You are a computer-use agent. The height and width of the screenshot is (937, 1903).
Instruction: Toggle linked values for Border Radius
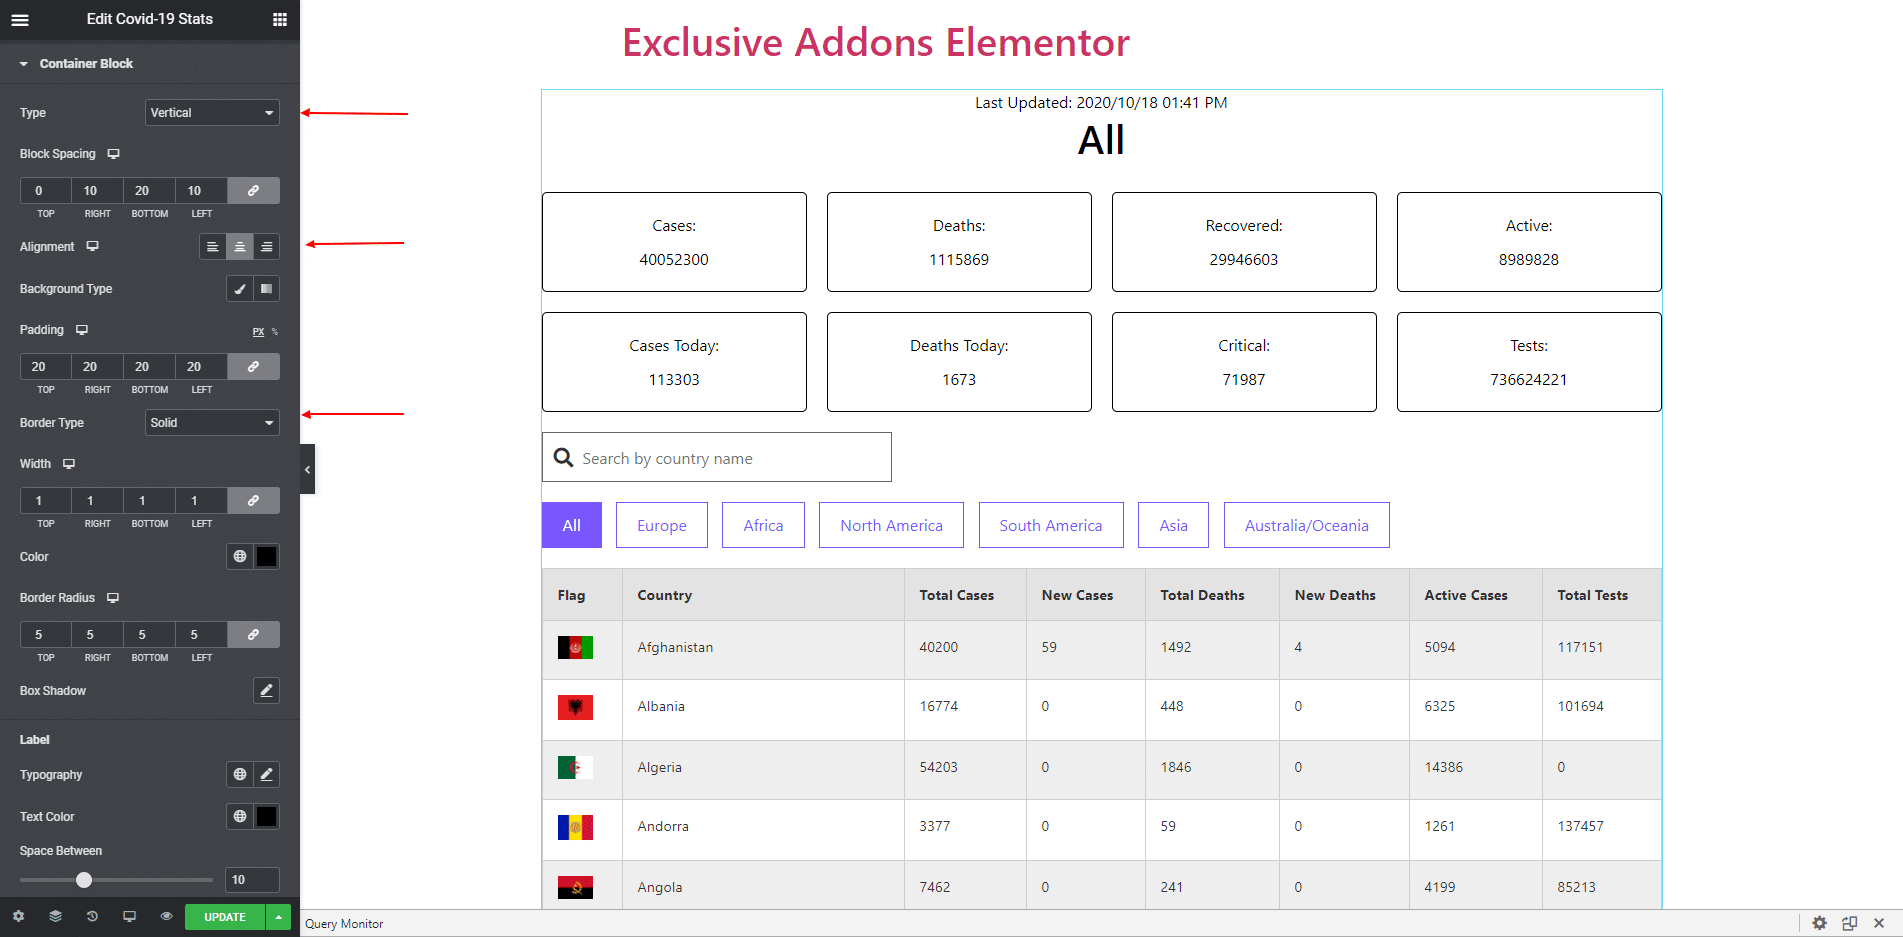coord(253,635)
